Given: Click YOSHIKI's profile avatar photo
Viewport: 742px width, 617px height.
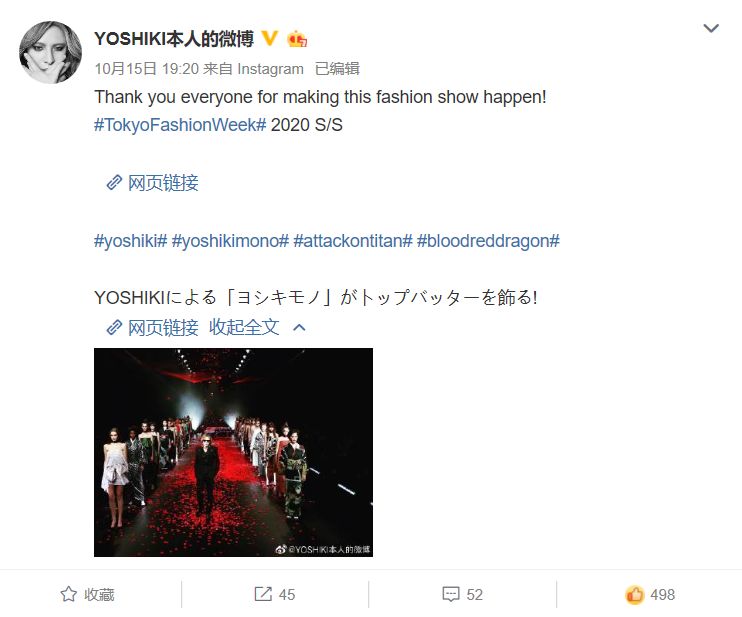Looking at the screenshot, I should pos(50,53).
